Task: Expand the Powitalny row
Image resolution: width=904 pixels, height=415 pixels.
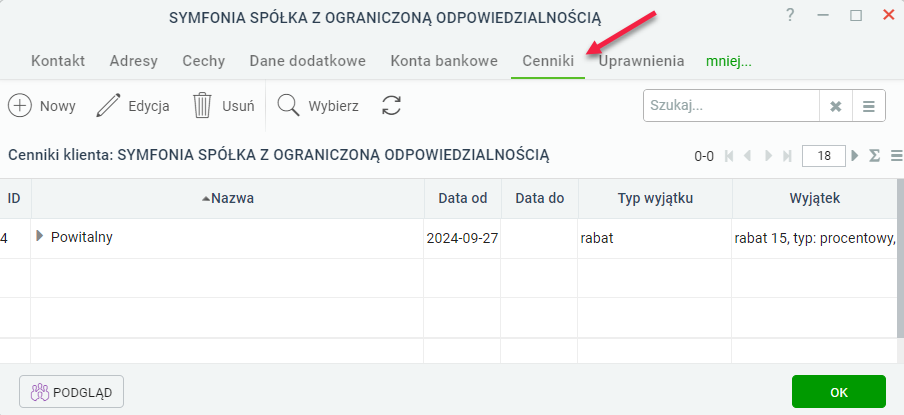Action: coord(39,236)
